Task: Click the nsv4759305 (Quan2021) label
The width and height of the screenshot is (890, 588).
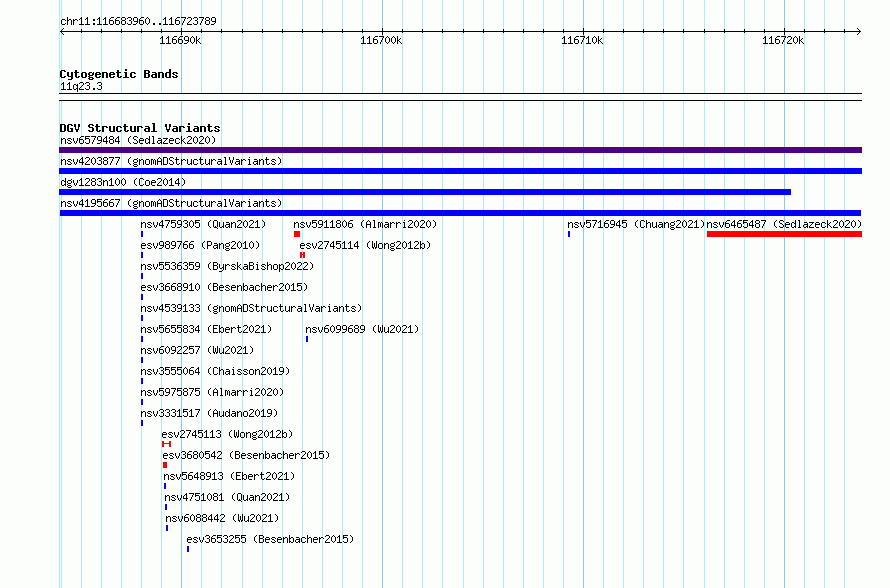Action: point(203,224)
